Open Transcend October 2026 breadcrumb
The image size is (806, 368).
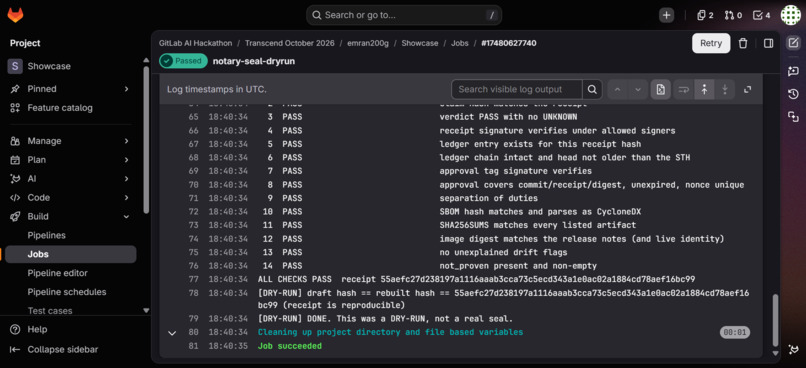(289, 43)
